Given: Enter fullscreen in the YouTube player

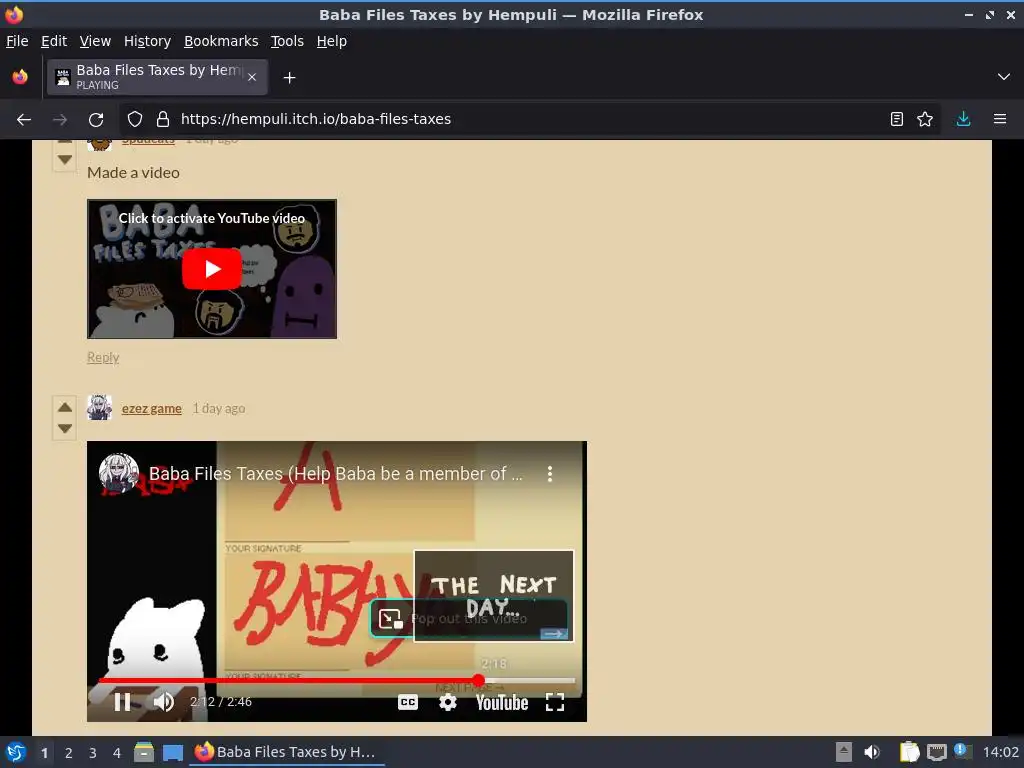Looking at the screenshot, I should coord(554,702).
